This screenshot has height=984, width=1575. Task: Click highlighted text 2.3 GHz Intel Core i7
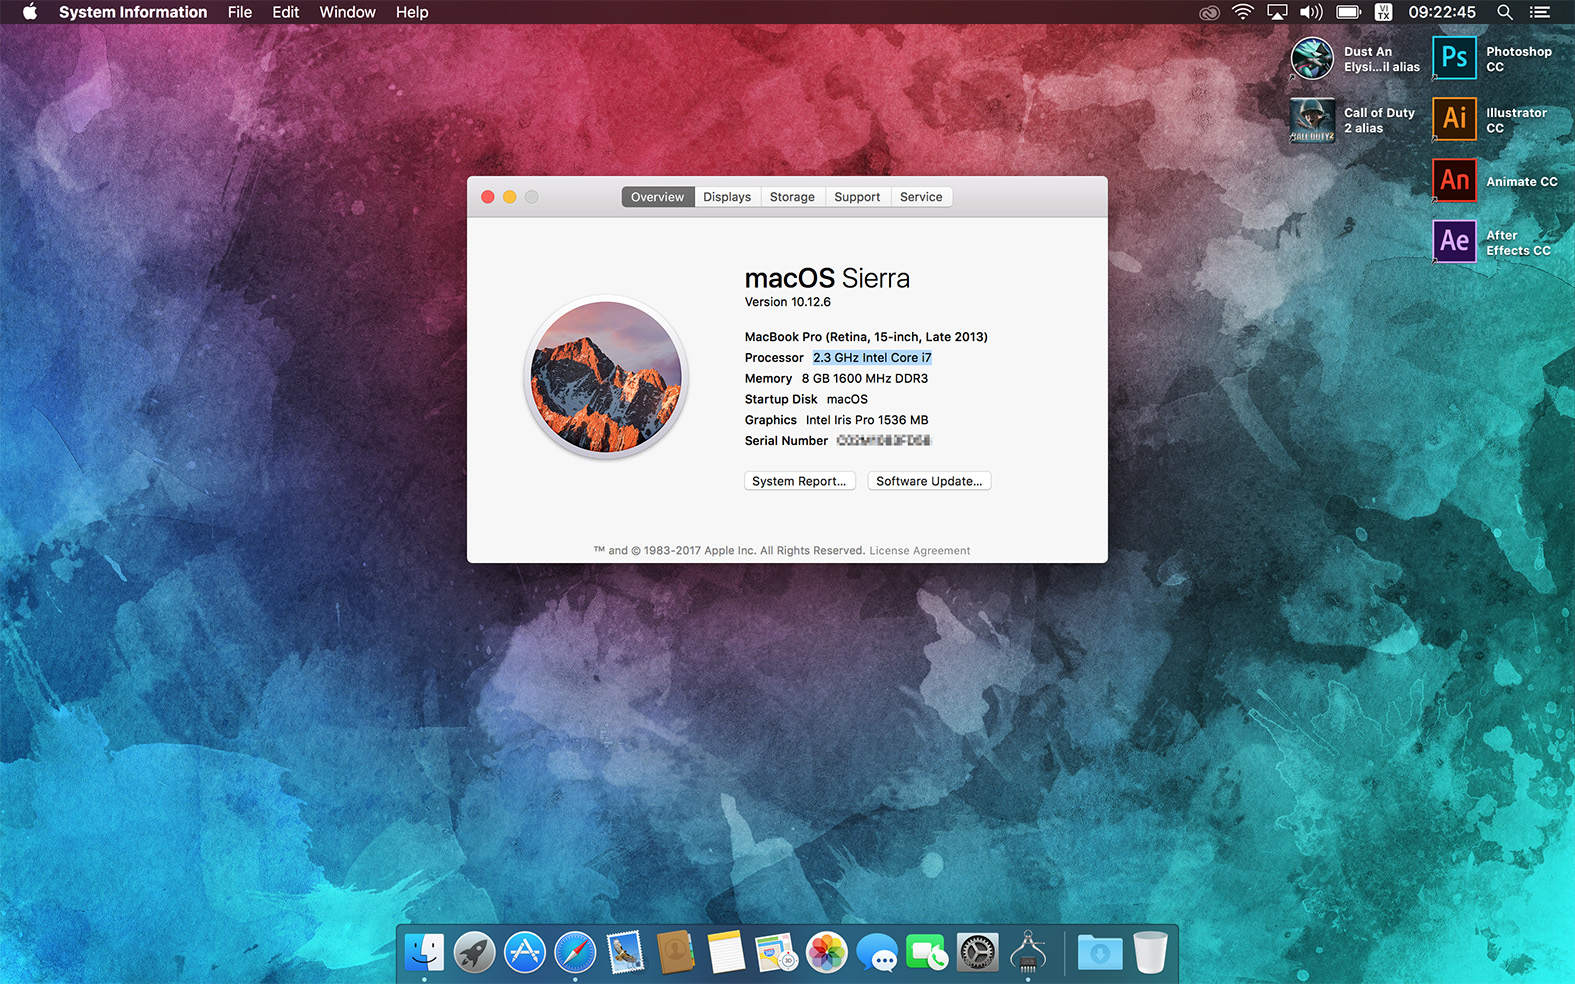pos(872,358)
